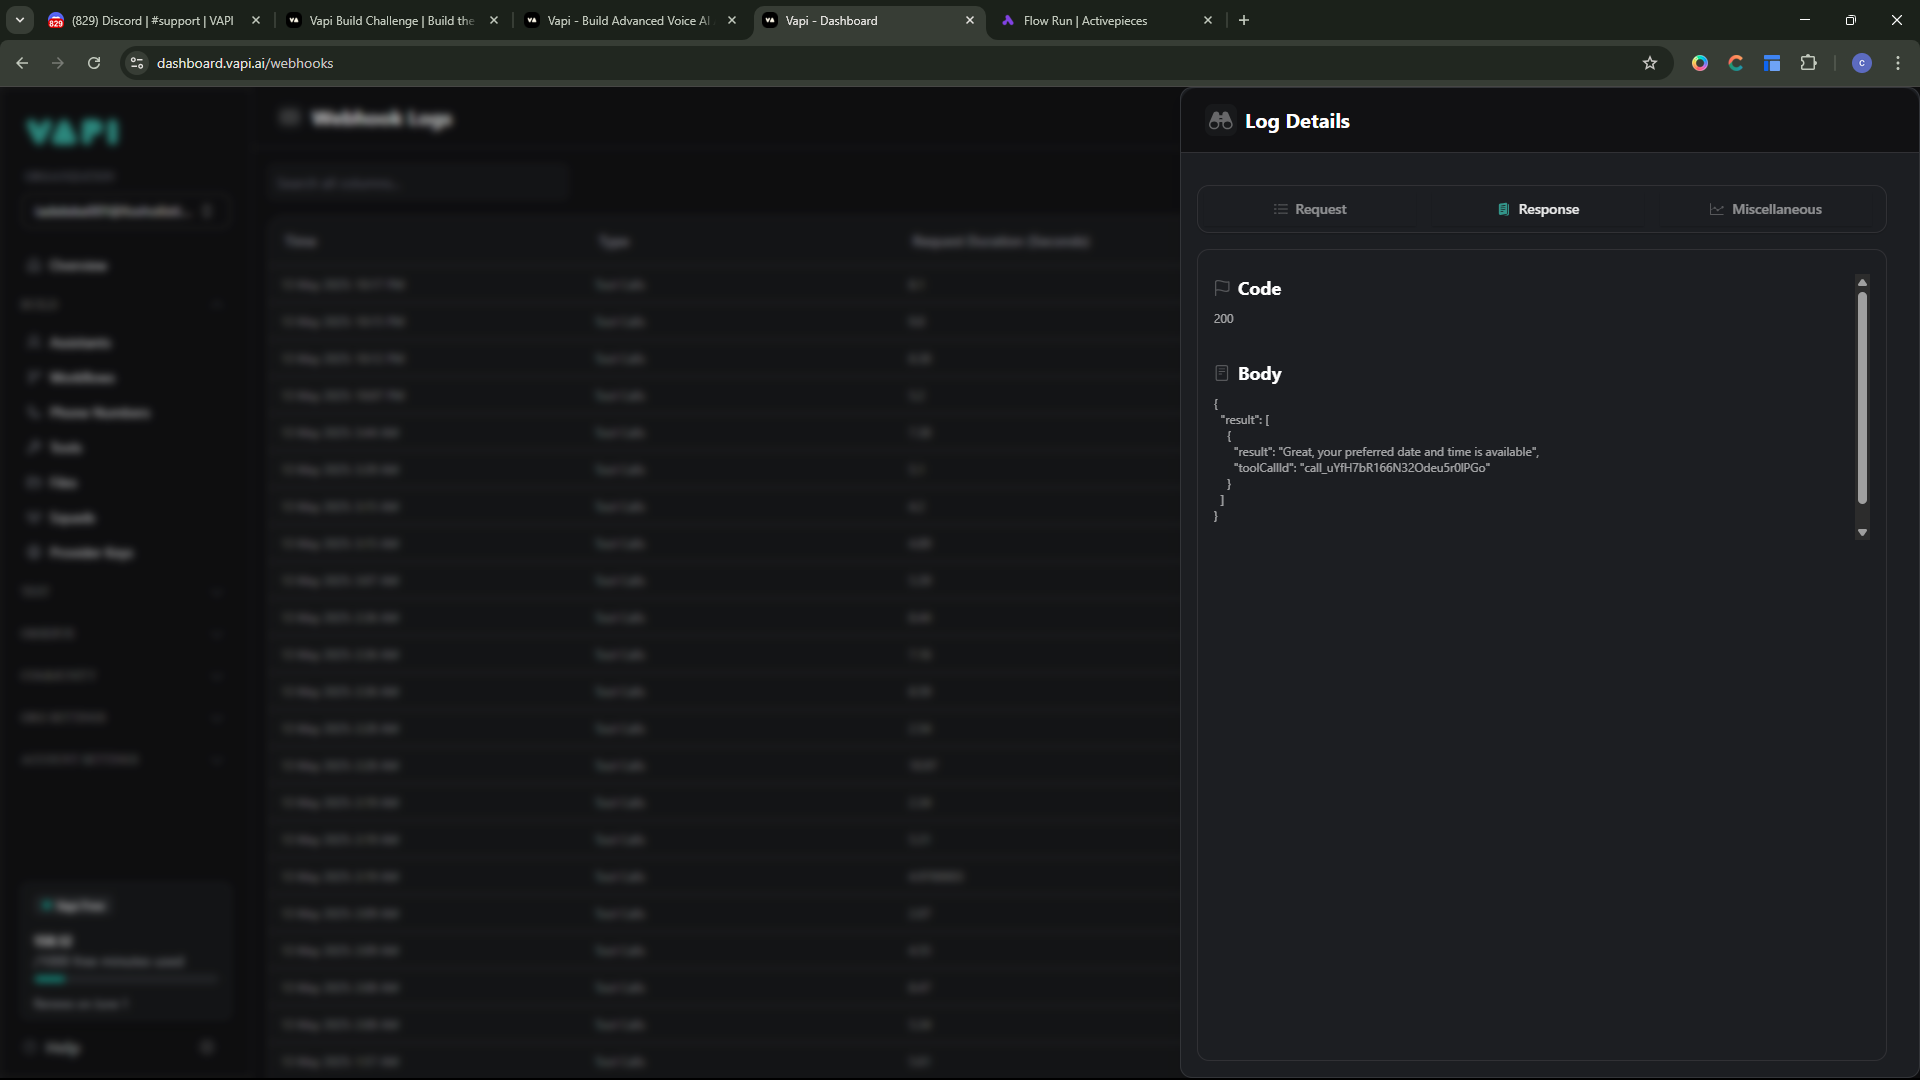This screenshot has width=1920, height=1080.
Task: Click the binoculars icon beside Log Details
Action: 1220,121
